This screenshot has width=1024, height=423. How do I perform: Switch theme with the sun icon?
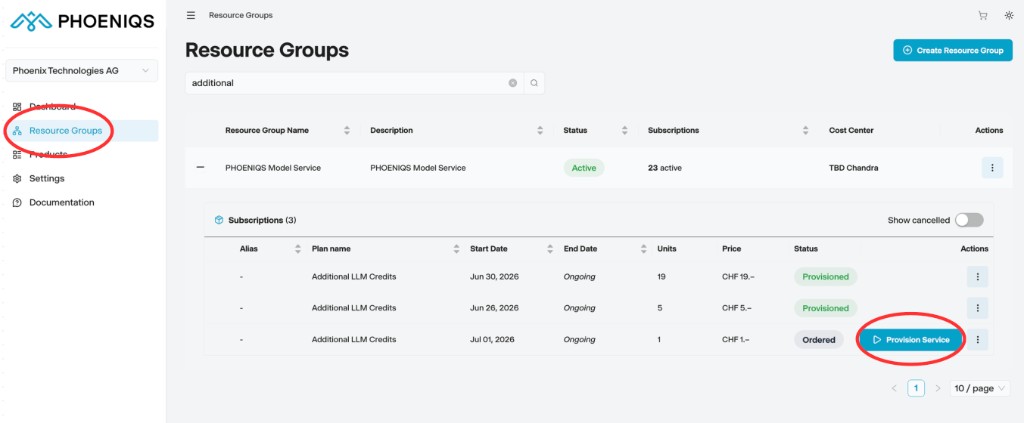(x=1009, y=16)
